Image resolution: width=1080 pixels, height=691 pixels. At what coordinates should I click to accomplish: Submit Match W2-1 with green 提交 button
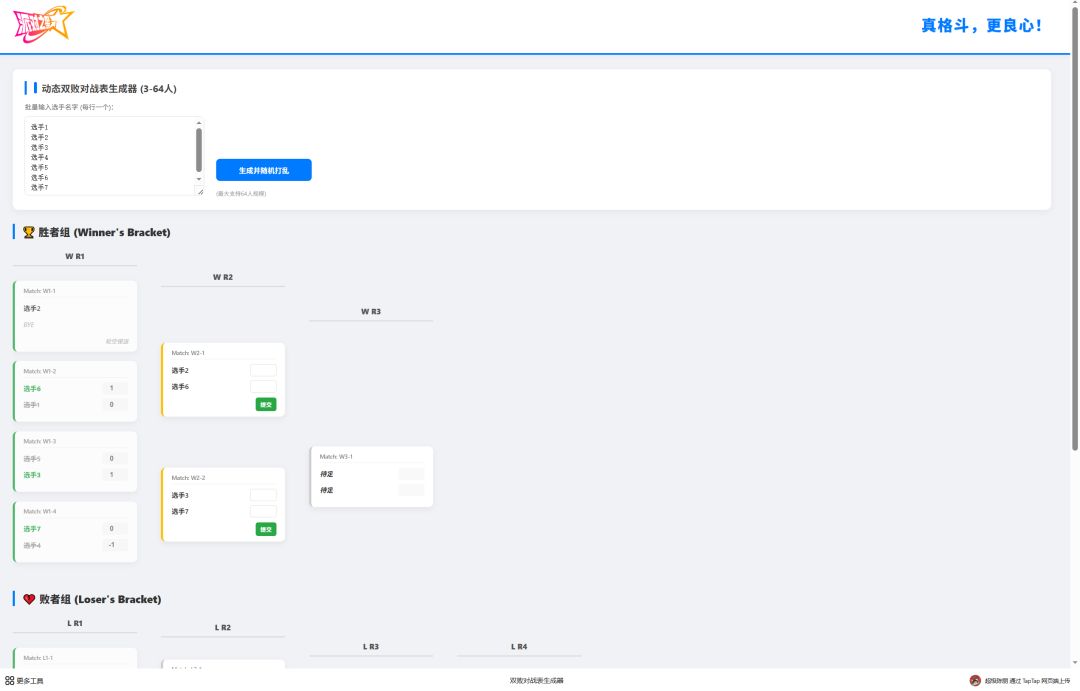(x=266, y=404)
